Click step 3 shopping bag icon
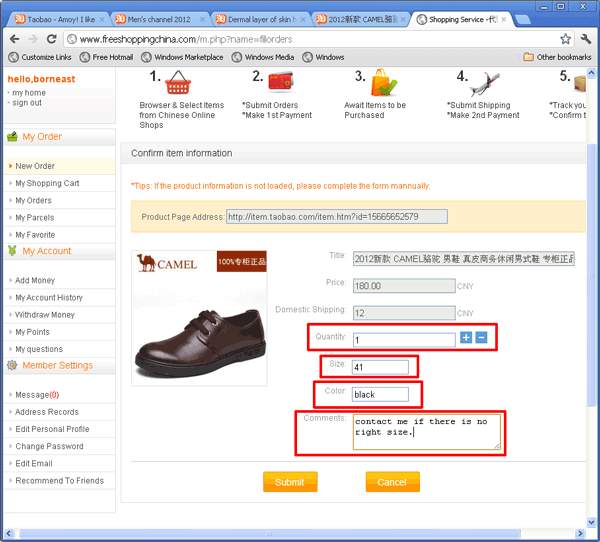Viewport: 600px width, 542px height. point(384,82)
